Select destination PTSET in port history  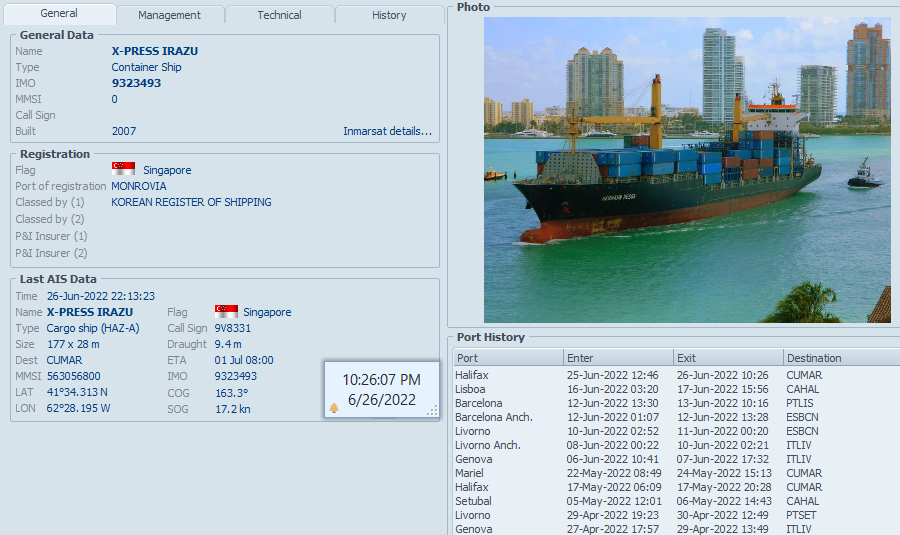[x=801, y=515]
